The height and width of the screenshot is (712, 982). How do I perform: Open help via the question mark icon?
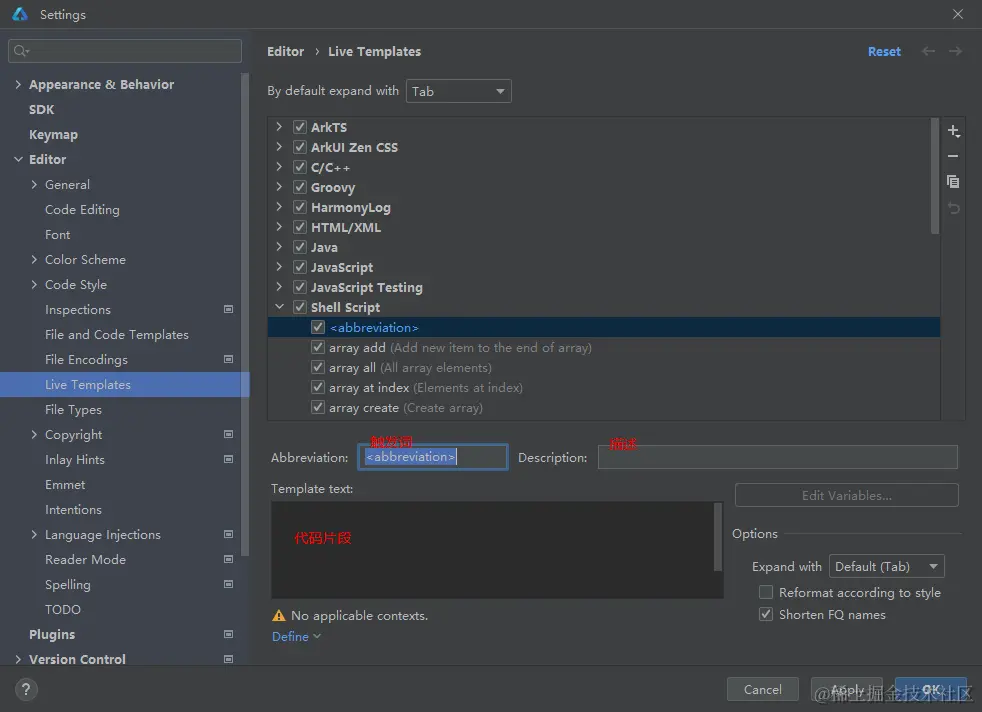click(x=26, y=689)
